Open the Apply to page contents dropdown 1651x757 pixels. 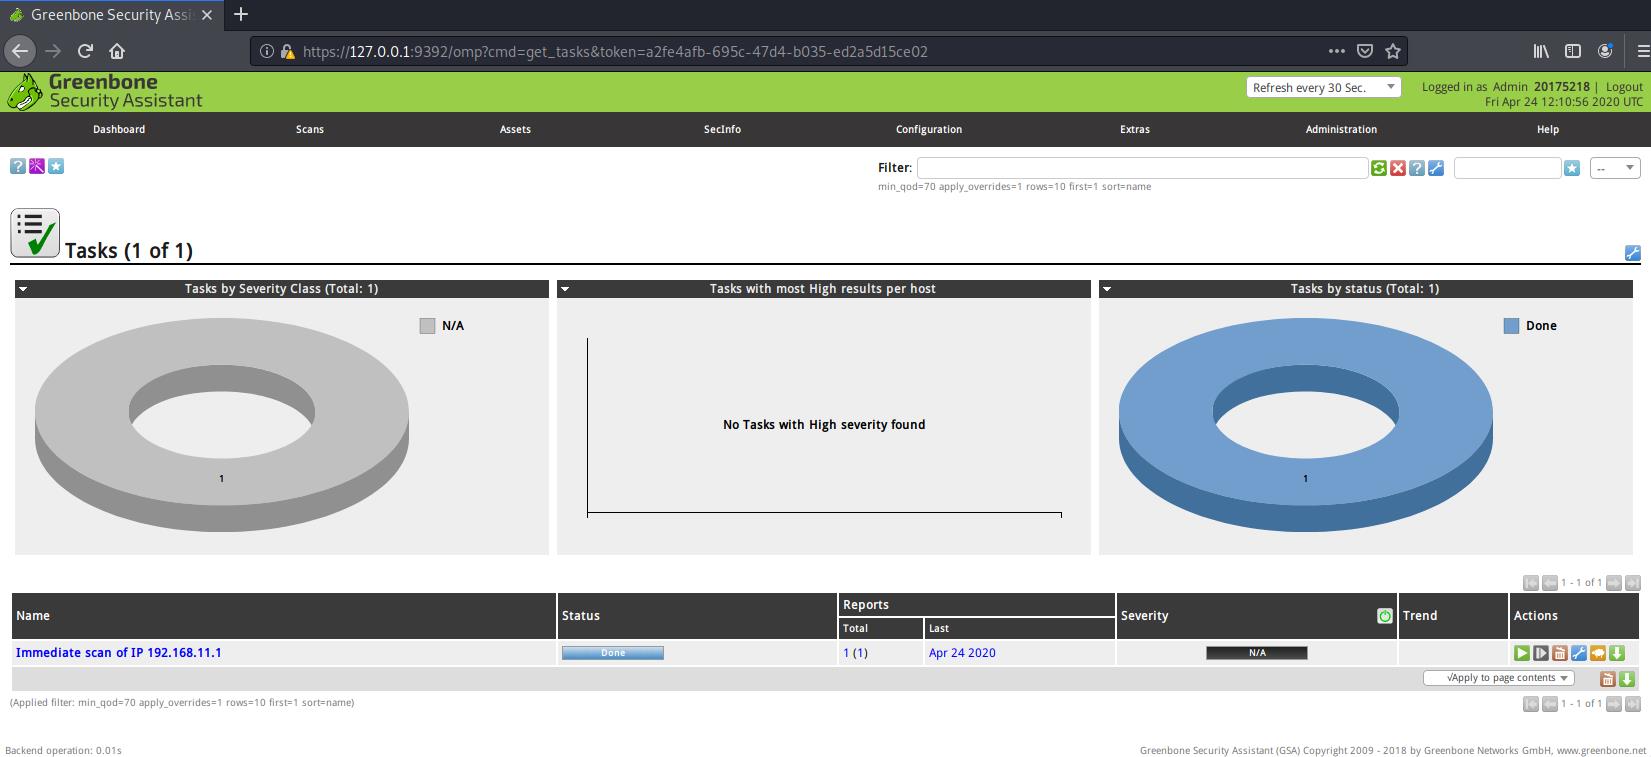click(x=1498, y=678)
